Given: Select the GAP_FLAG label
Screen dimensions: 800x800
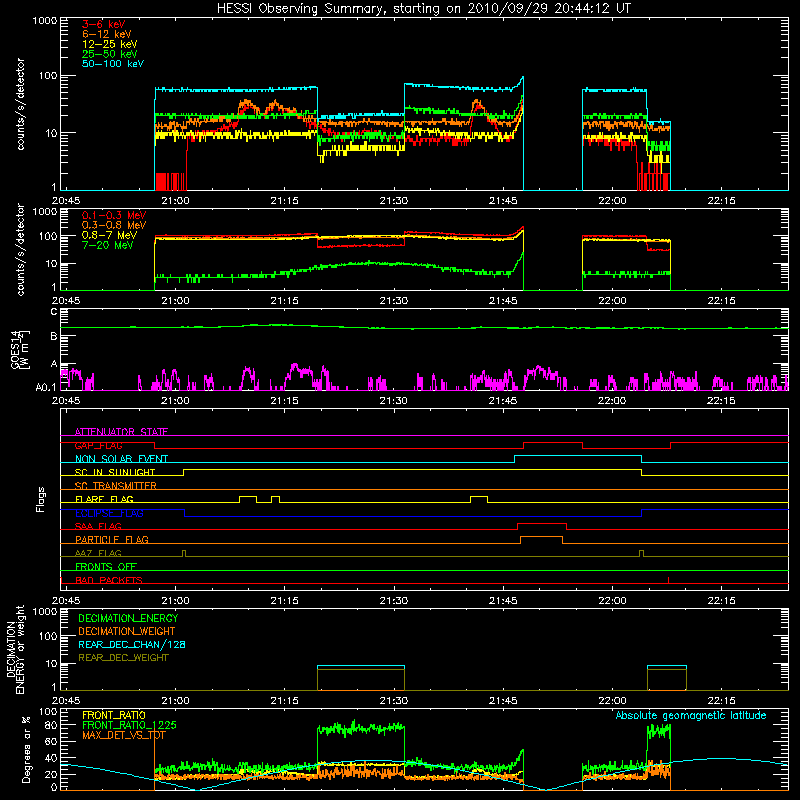Looking at the screenshot, I should click(98, 445).
